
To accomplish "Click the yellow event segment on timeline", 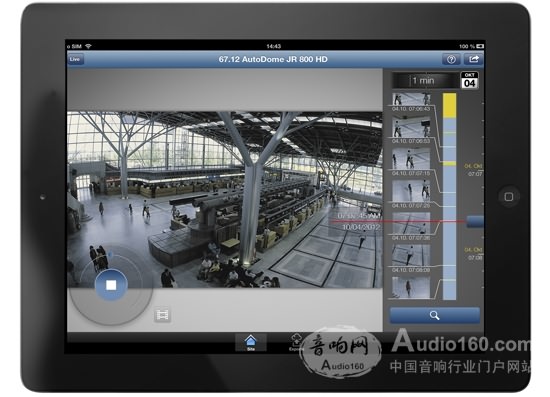I will 449,105.
